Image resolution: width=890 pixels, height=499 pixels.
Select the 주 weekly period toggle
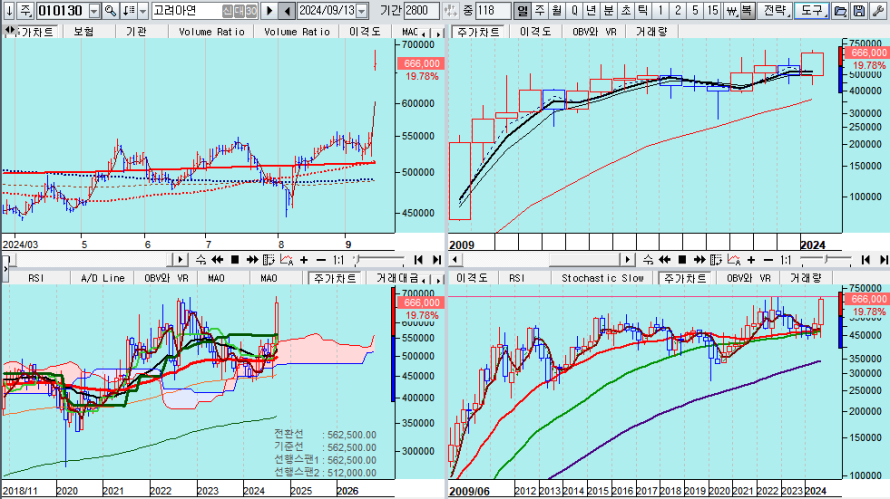[539, 10]
